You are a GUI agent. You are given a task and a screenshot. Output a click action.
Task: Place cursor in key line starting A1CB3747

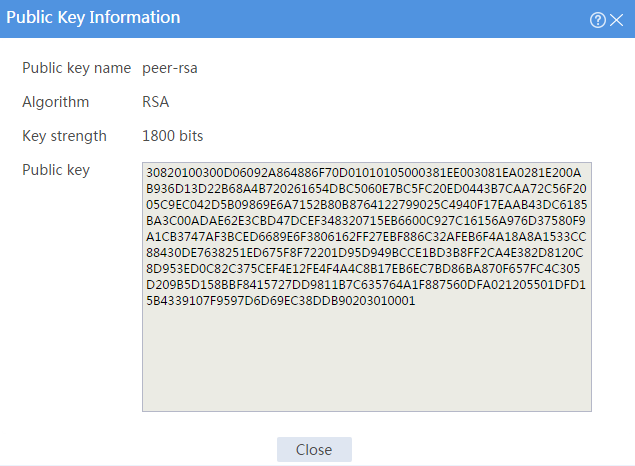pos(366,237)
